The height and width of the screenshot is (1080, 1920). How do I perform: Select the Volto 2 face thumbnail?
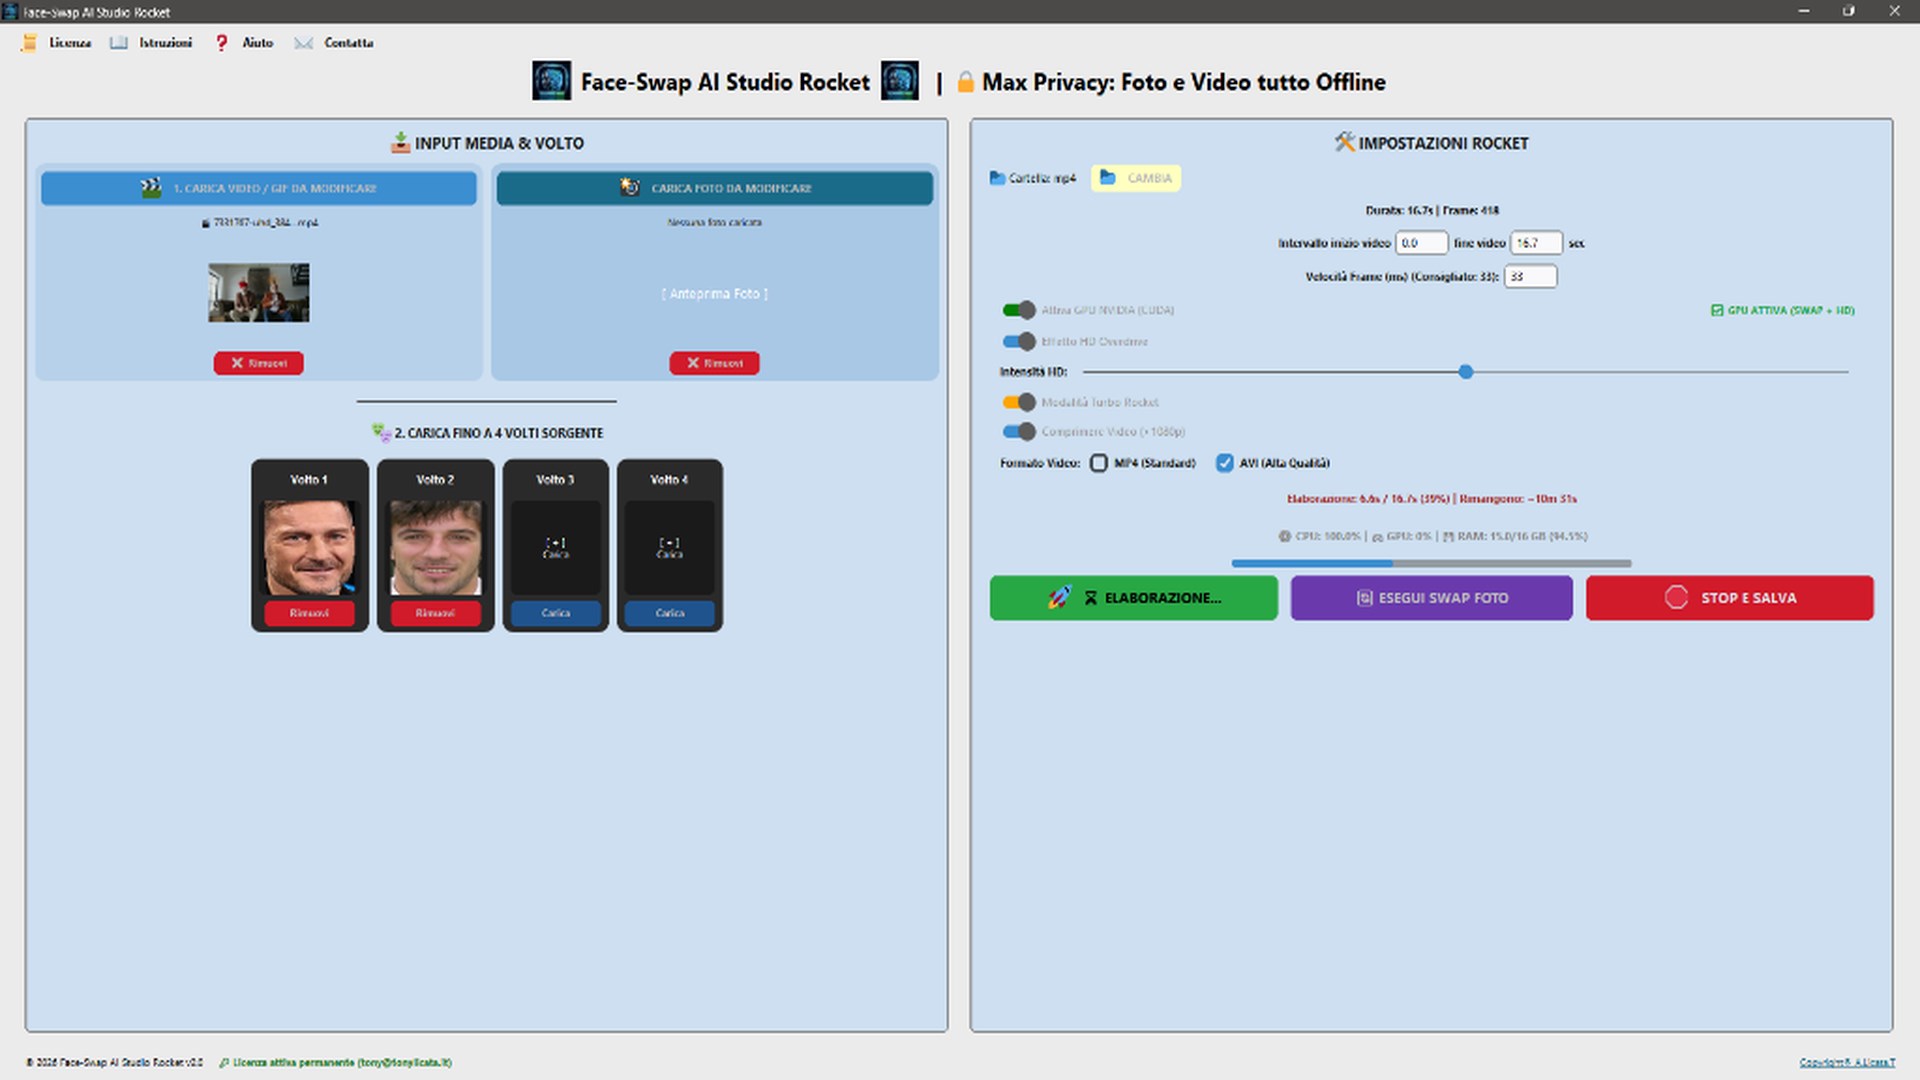click(x=435, y=547)
